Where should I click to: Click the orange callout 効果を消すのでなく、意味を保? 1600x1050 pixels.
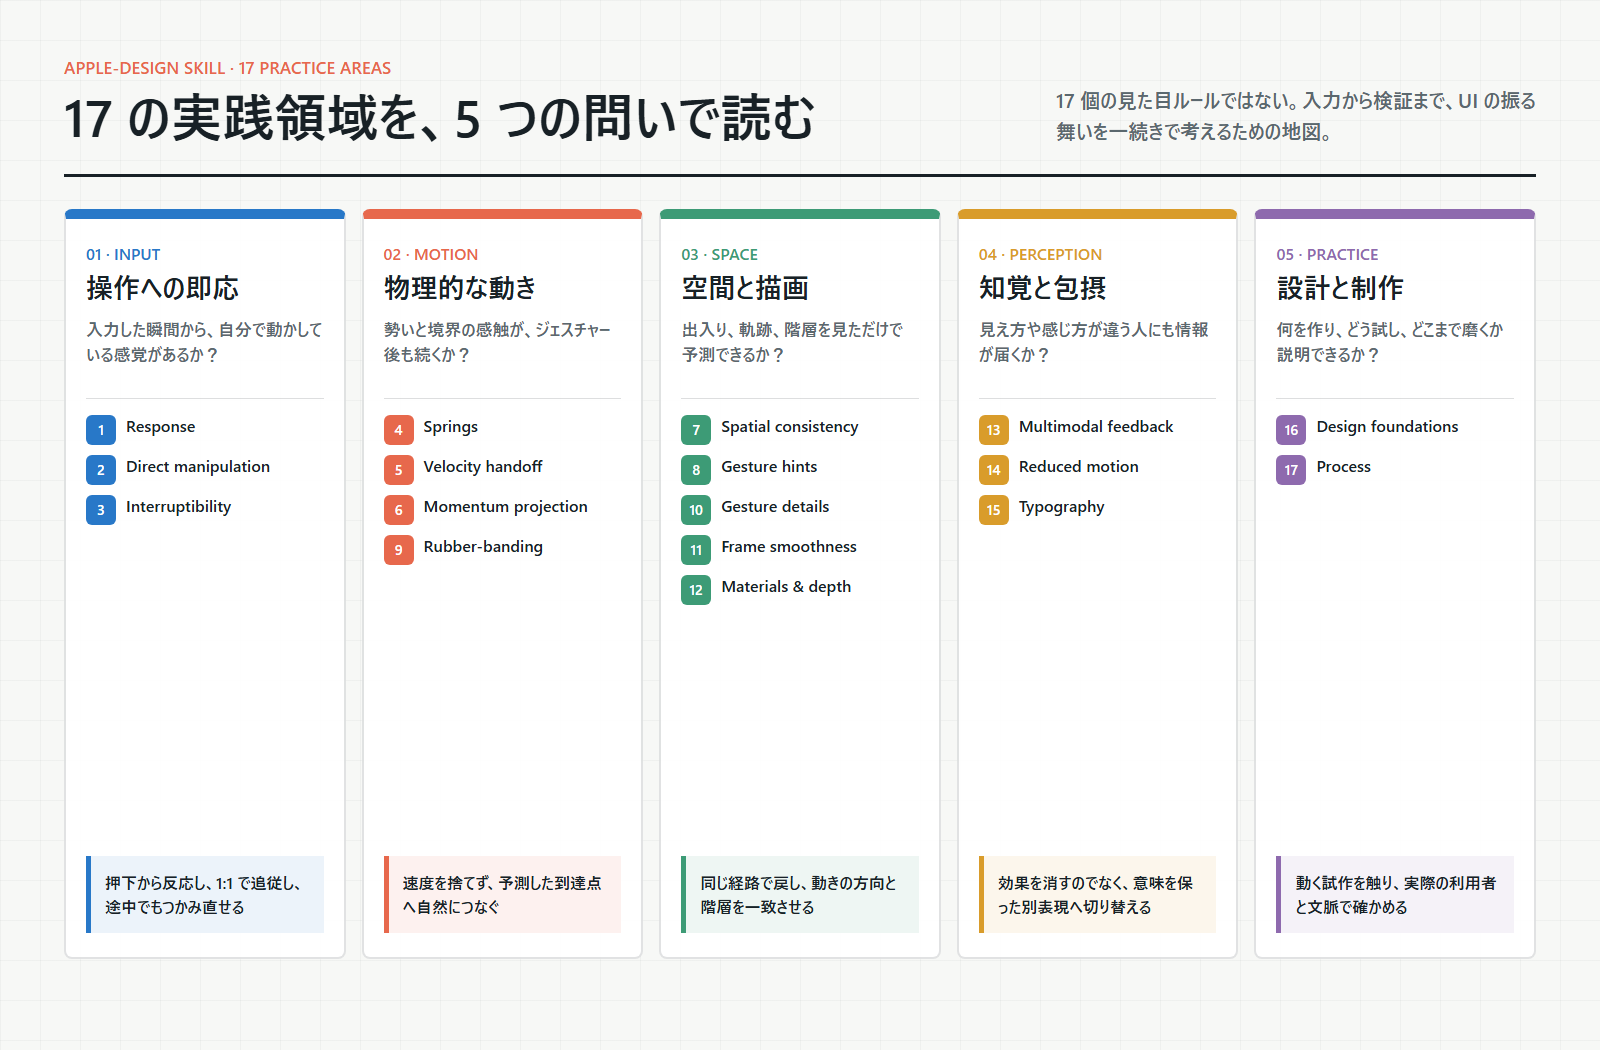point(1097,895)
